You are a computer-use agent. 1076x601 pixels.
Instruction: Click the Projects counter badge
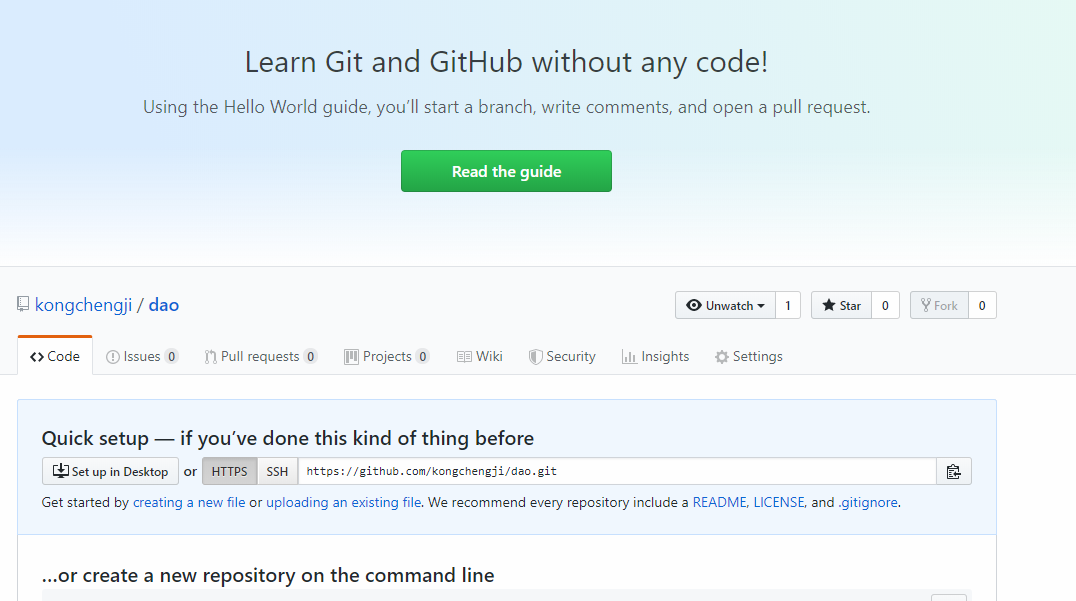pyautogui.click(x=423, y=356)
